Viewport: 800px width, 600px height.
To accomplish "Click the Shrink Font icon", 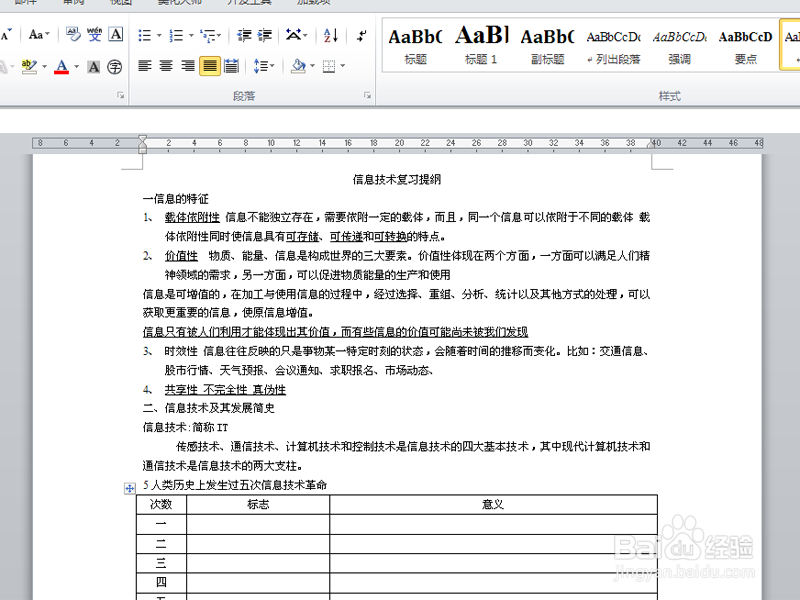I will pos(6,35).
